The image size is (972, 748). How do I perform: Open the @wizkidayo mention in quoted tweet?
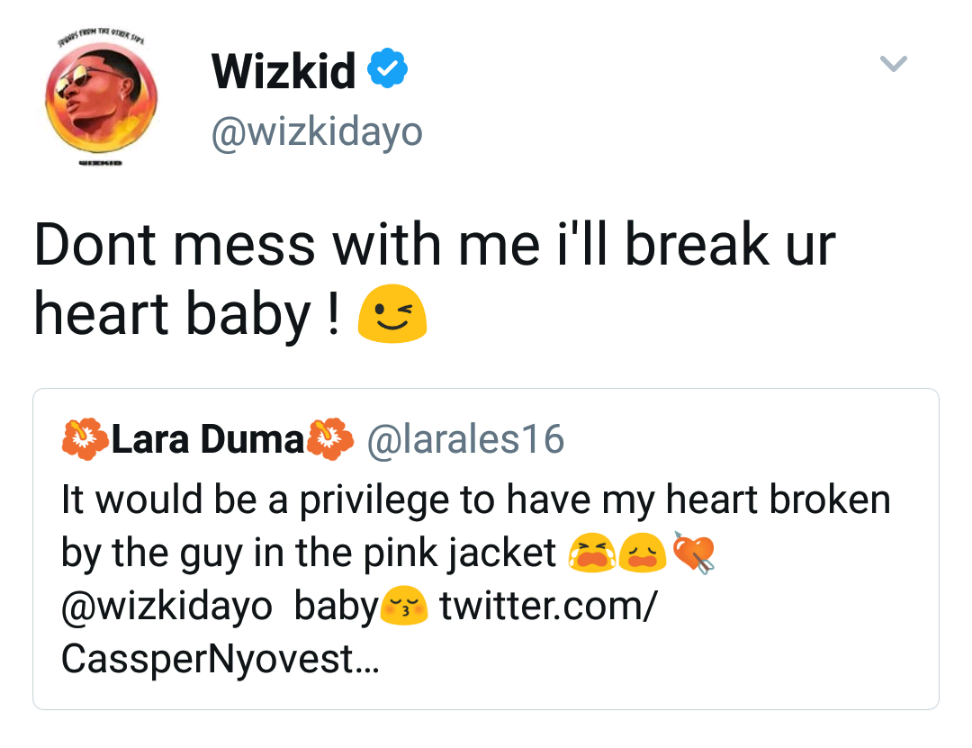(167, 607)
